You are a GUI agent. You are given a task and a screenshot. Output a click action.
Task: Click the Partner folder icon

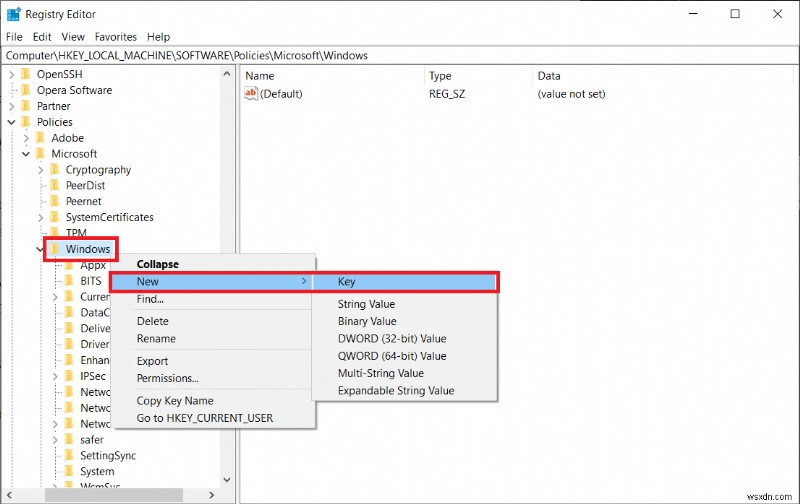(x=26, y=106)
